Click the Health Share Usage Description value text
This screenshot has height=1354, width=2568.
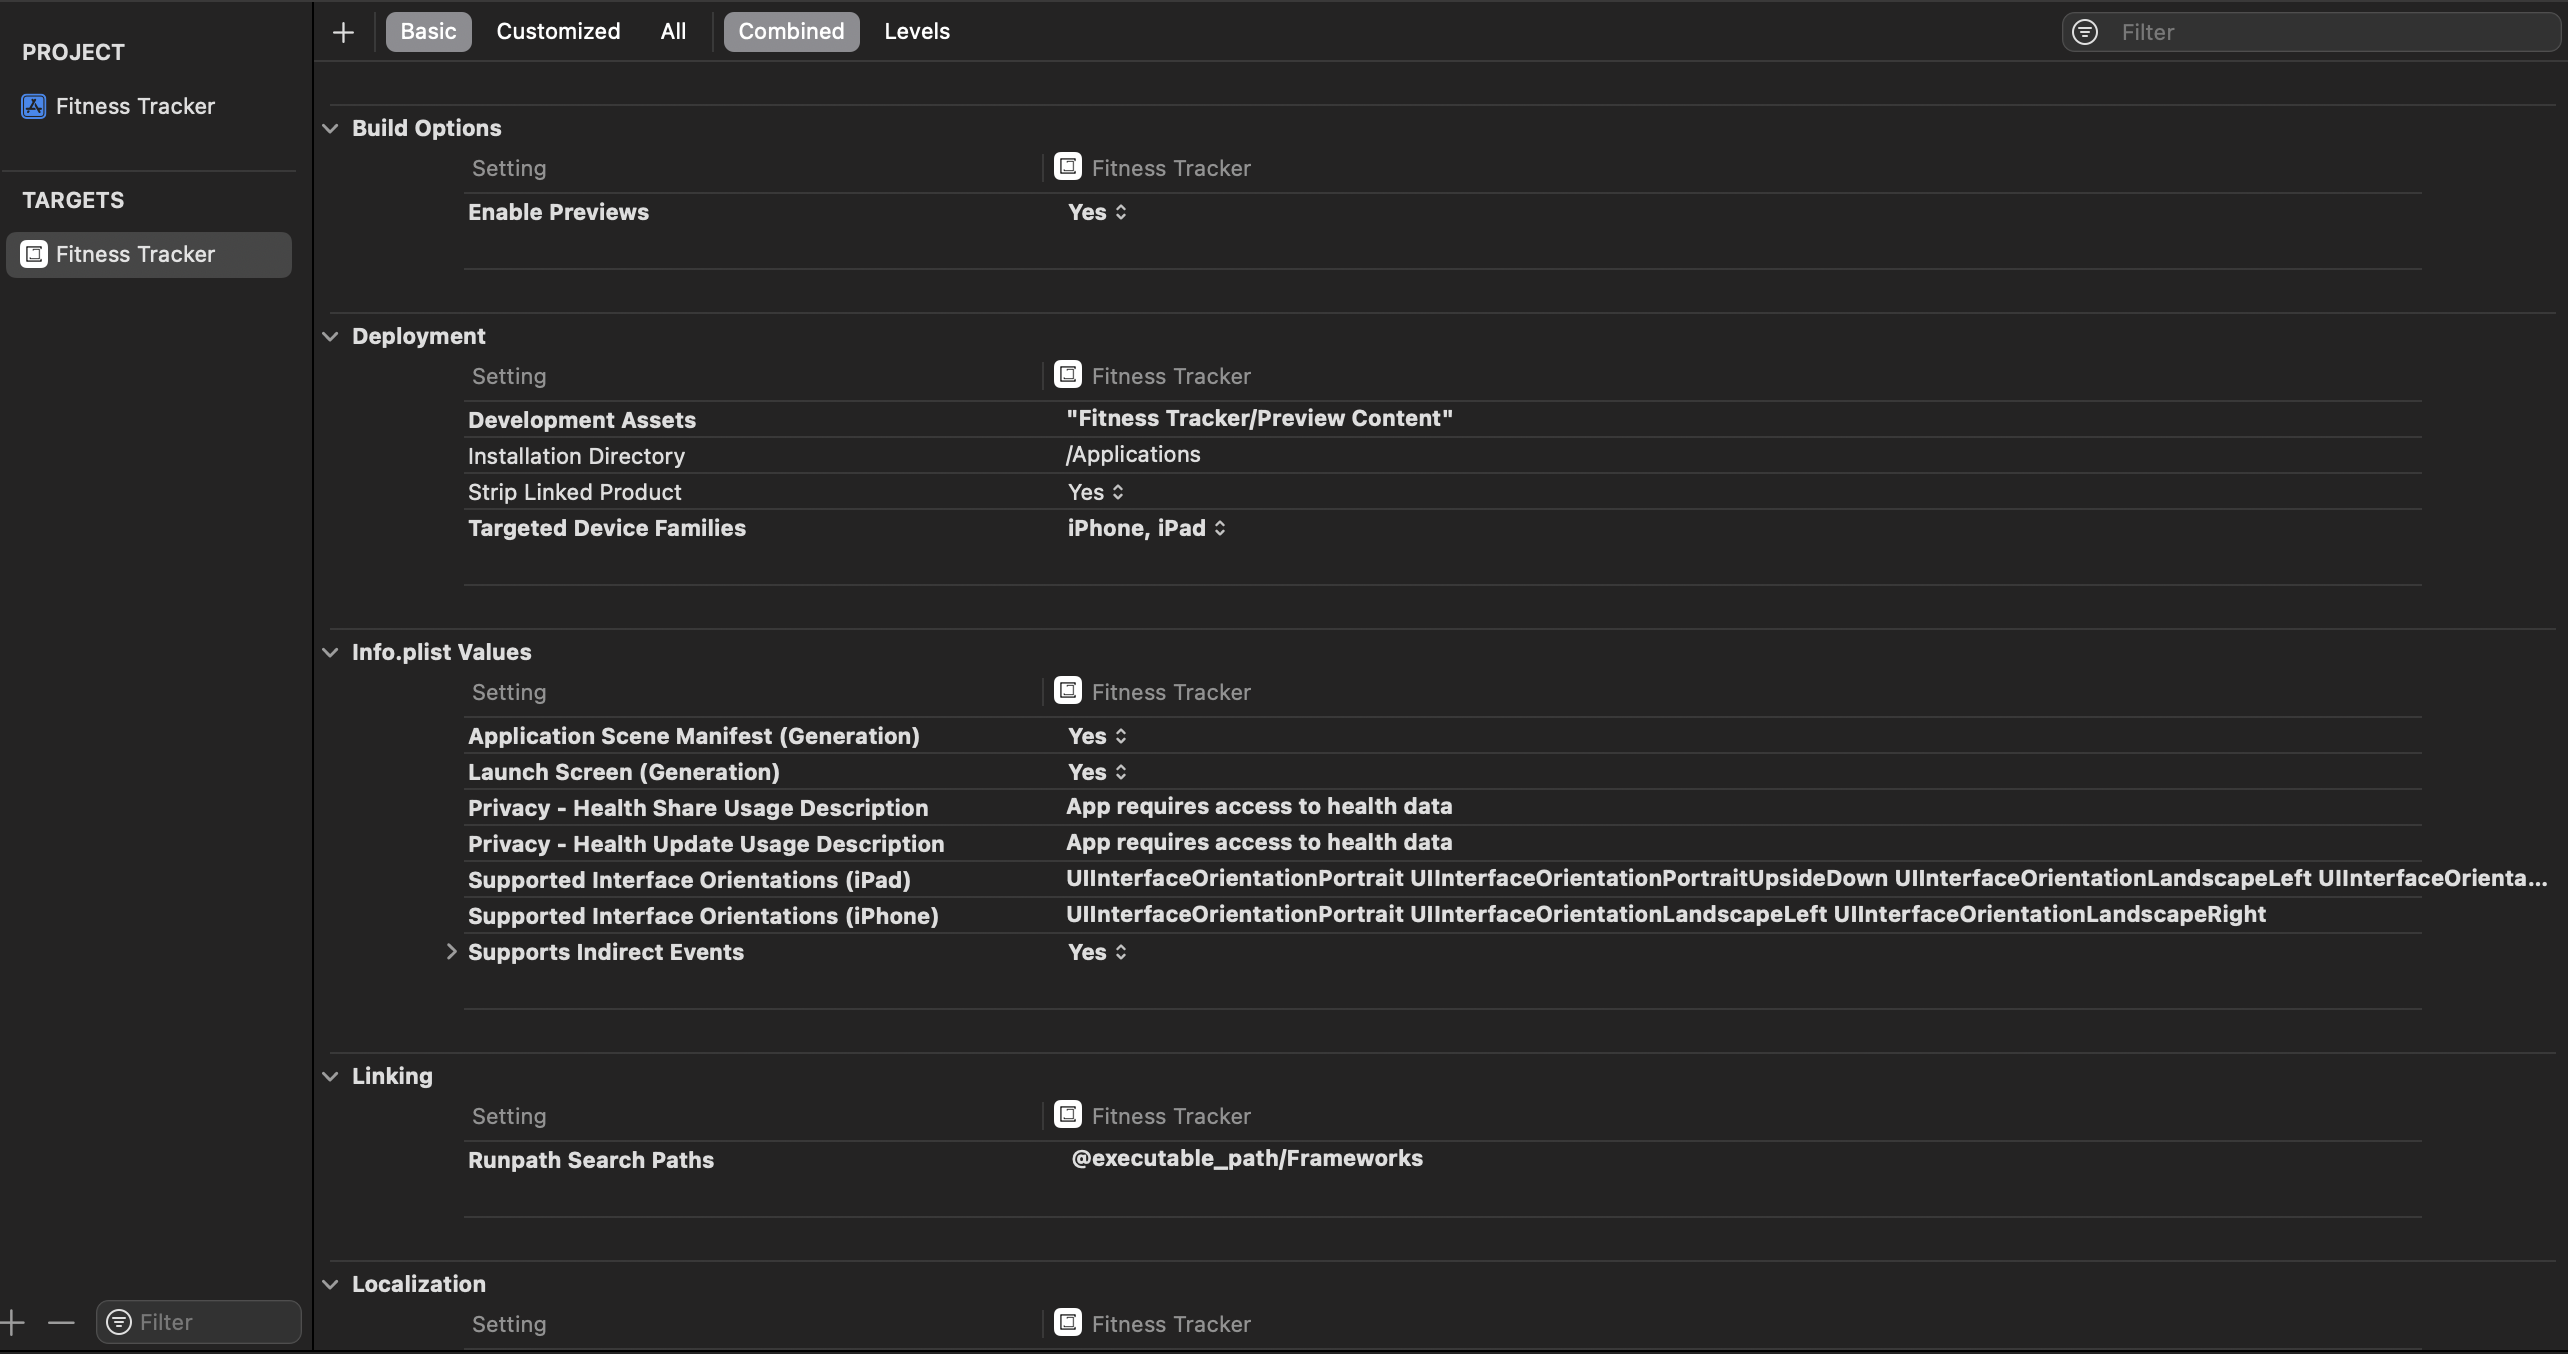click(1259, 806)
